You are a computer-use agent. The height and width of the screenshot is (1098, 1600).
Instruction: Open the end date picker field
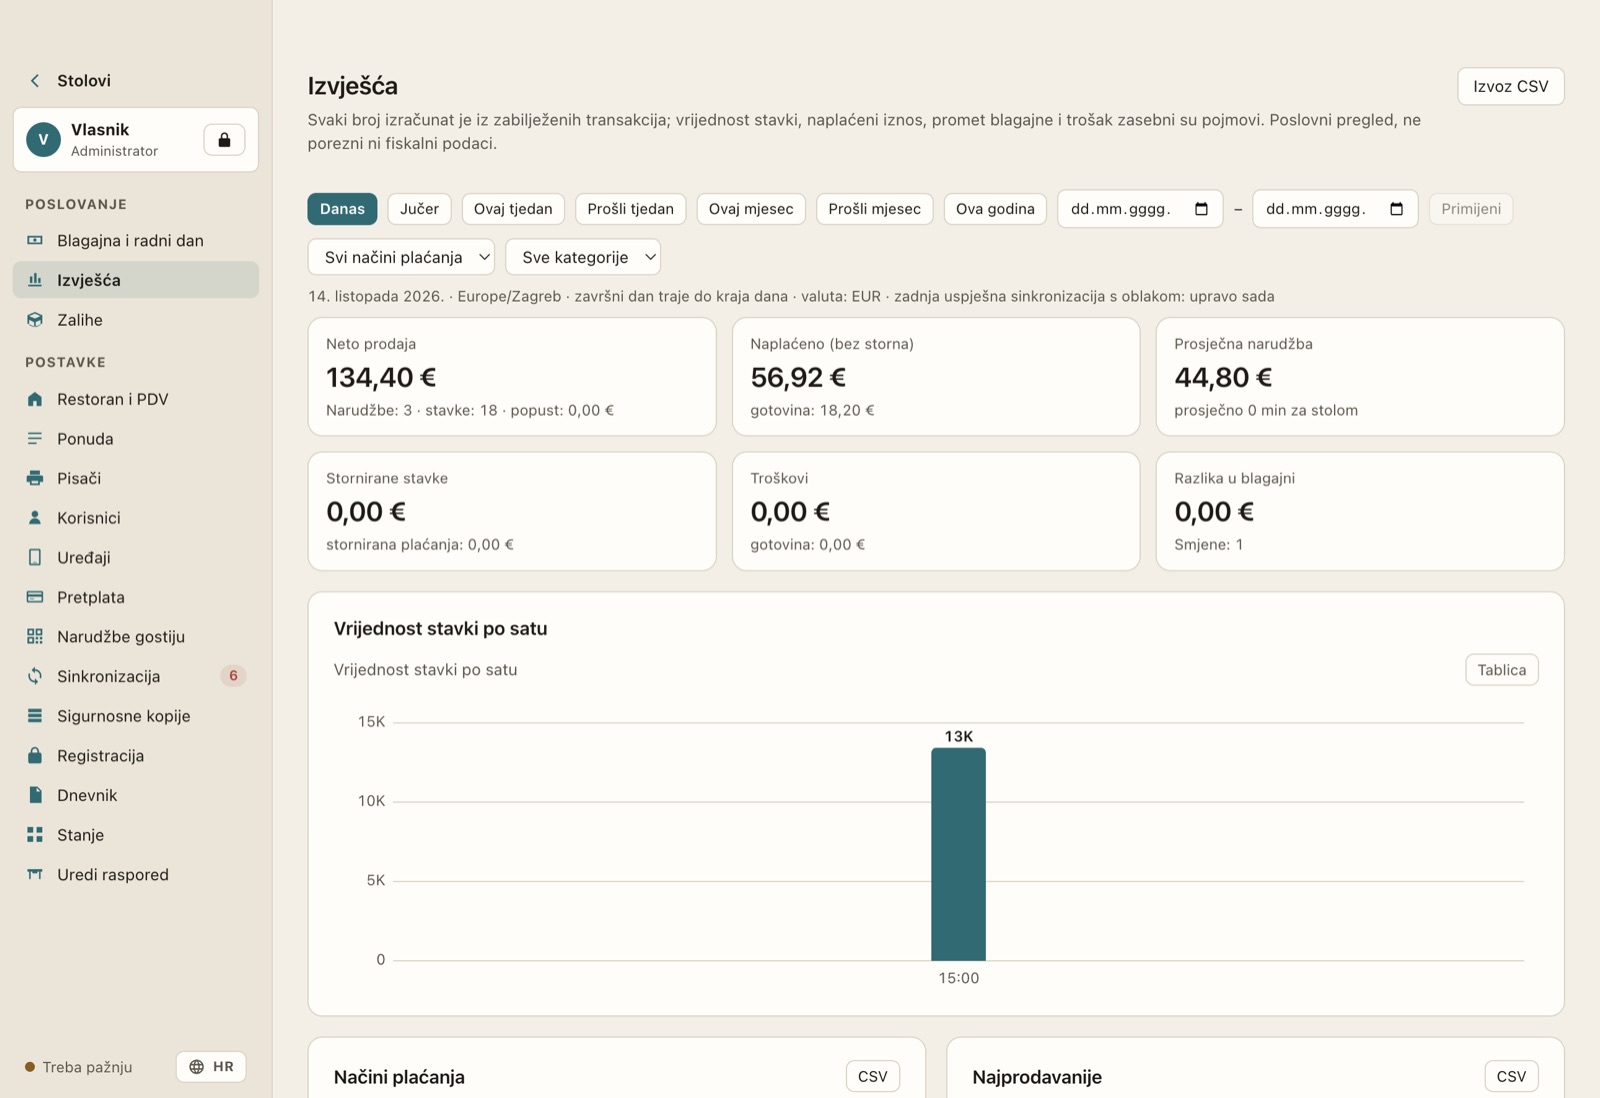[1335, 209]
